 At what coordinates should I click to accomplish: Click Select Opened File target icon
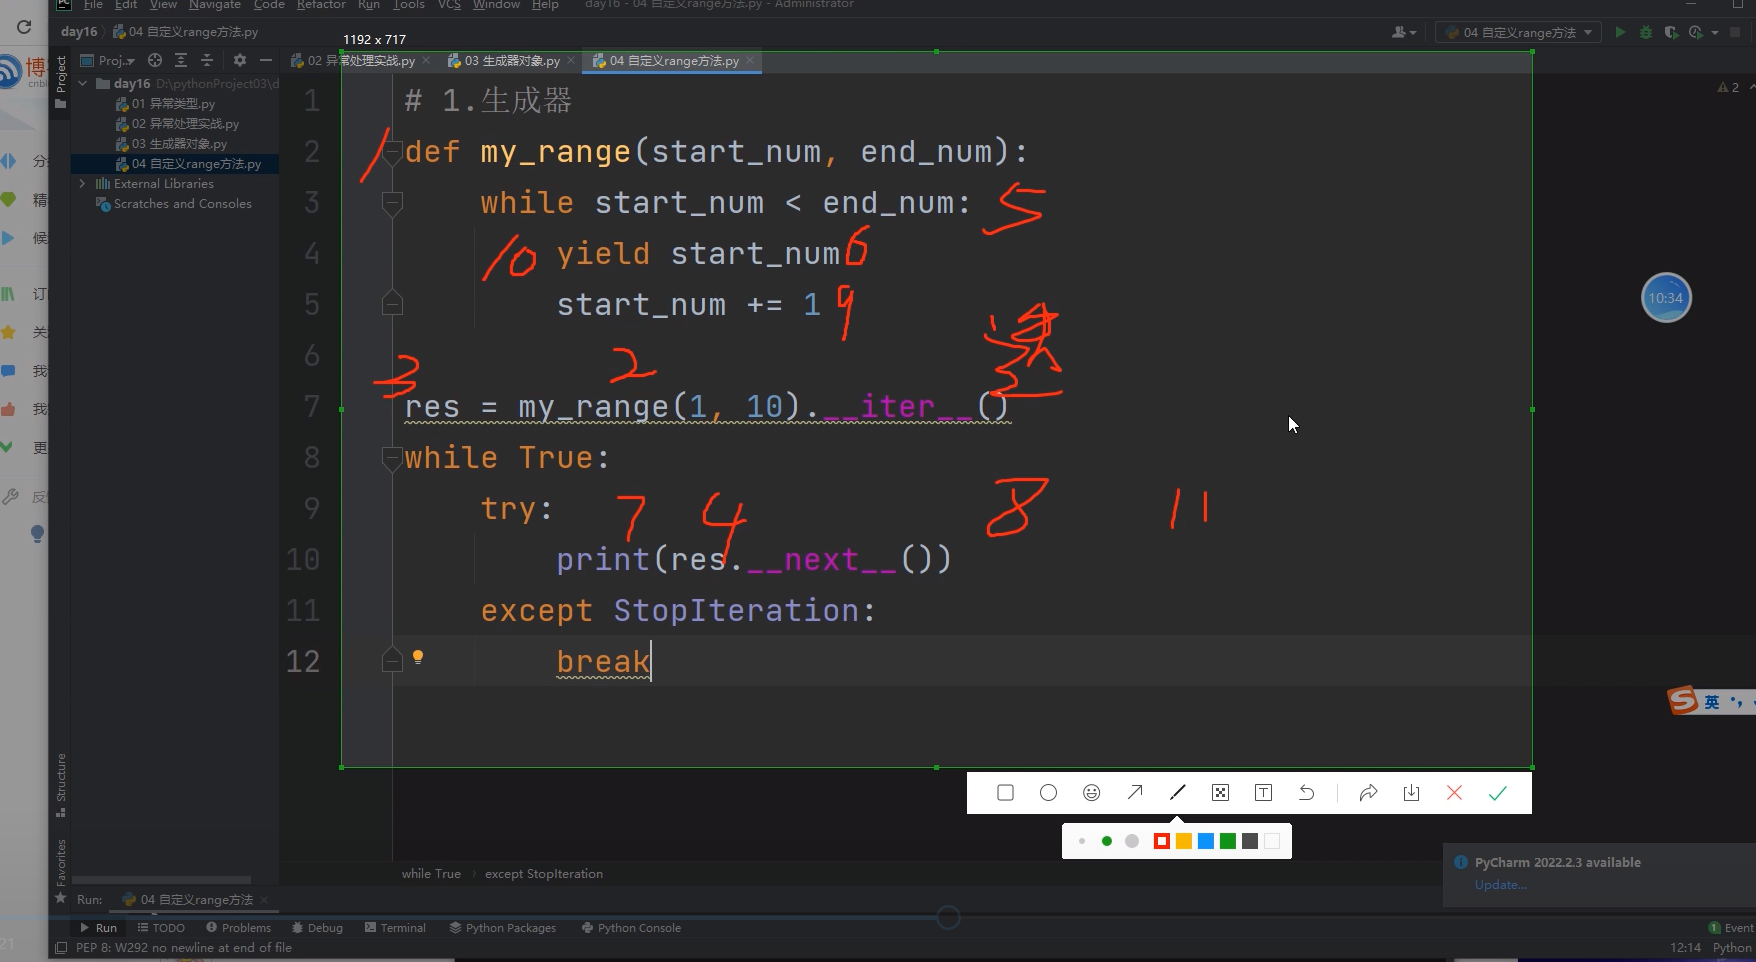[x=155, y=60]
